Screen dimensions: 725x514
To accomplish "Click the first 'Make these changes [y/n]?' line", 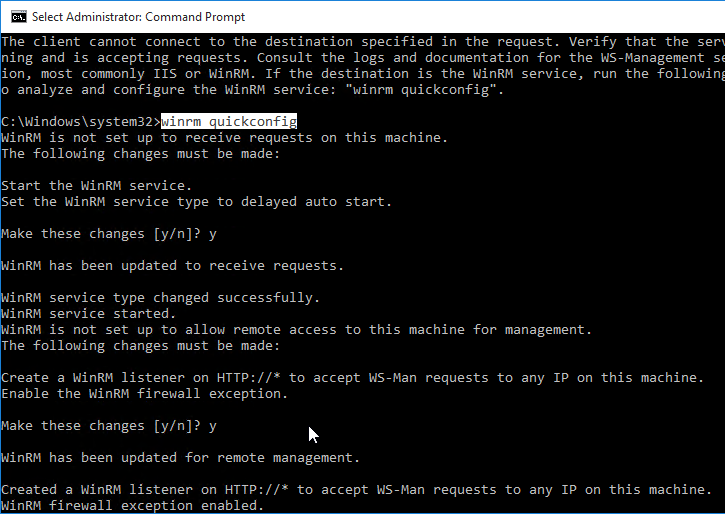I will 109,234.
